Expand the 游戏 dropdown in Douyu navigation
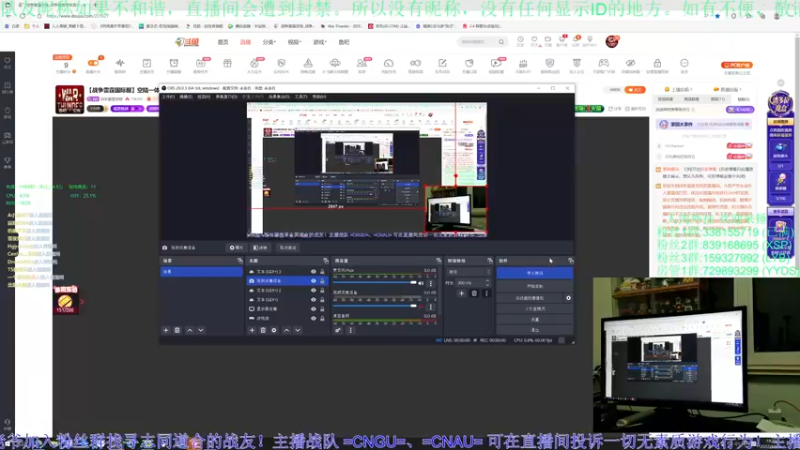The image size is (800, 450). [x=320, y=42]
